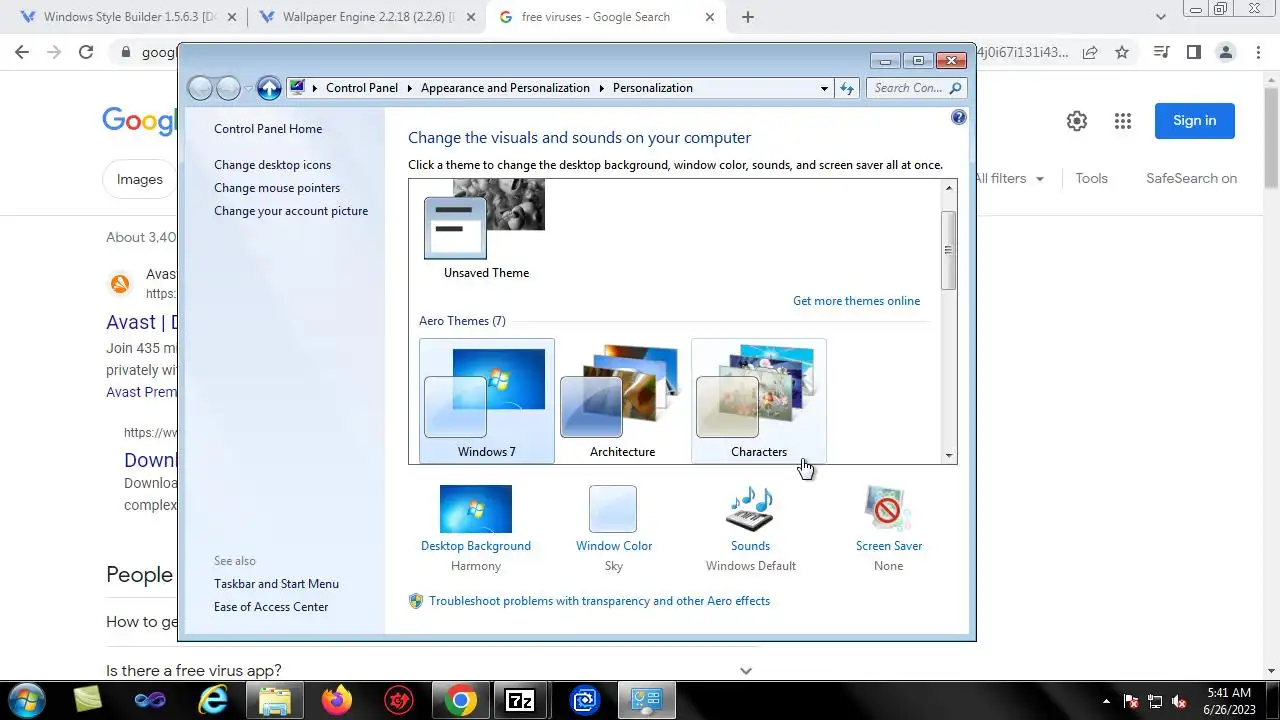Open Google Settings gear icon
The image size is (1280, 720).
(1077, 121)
